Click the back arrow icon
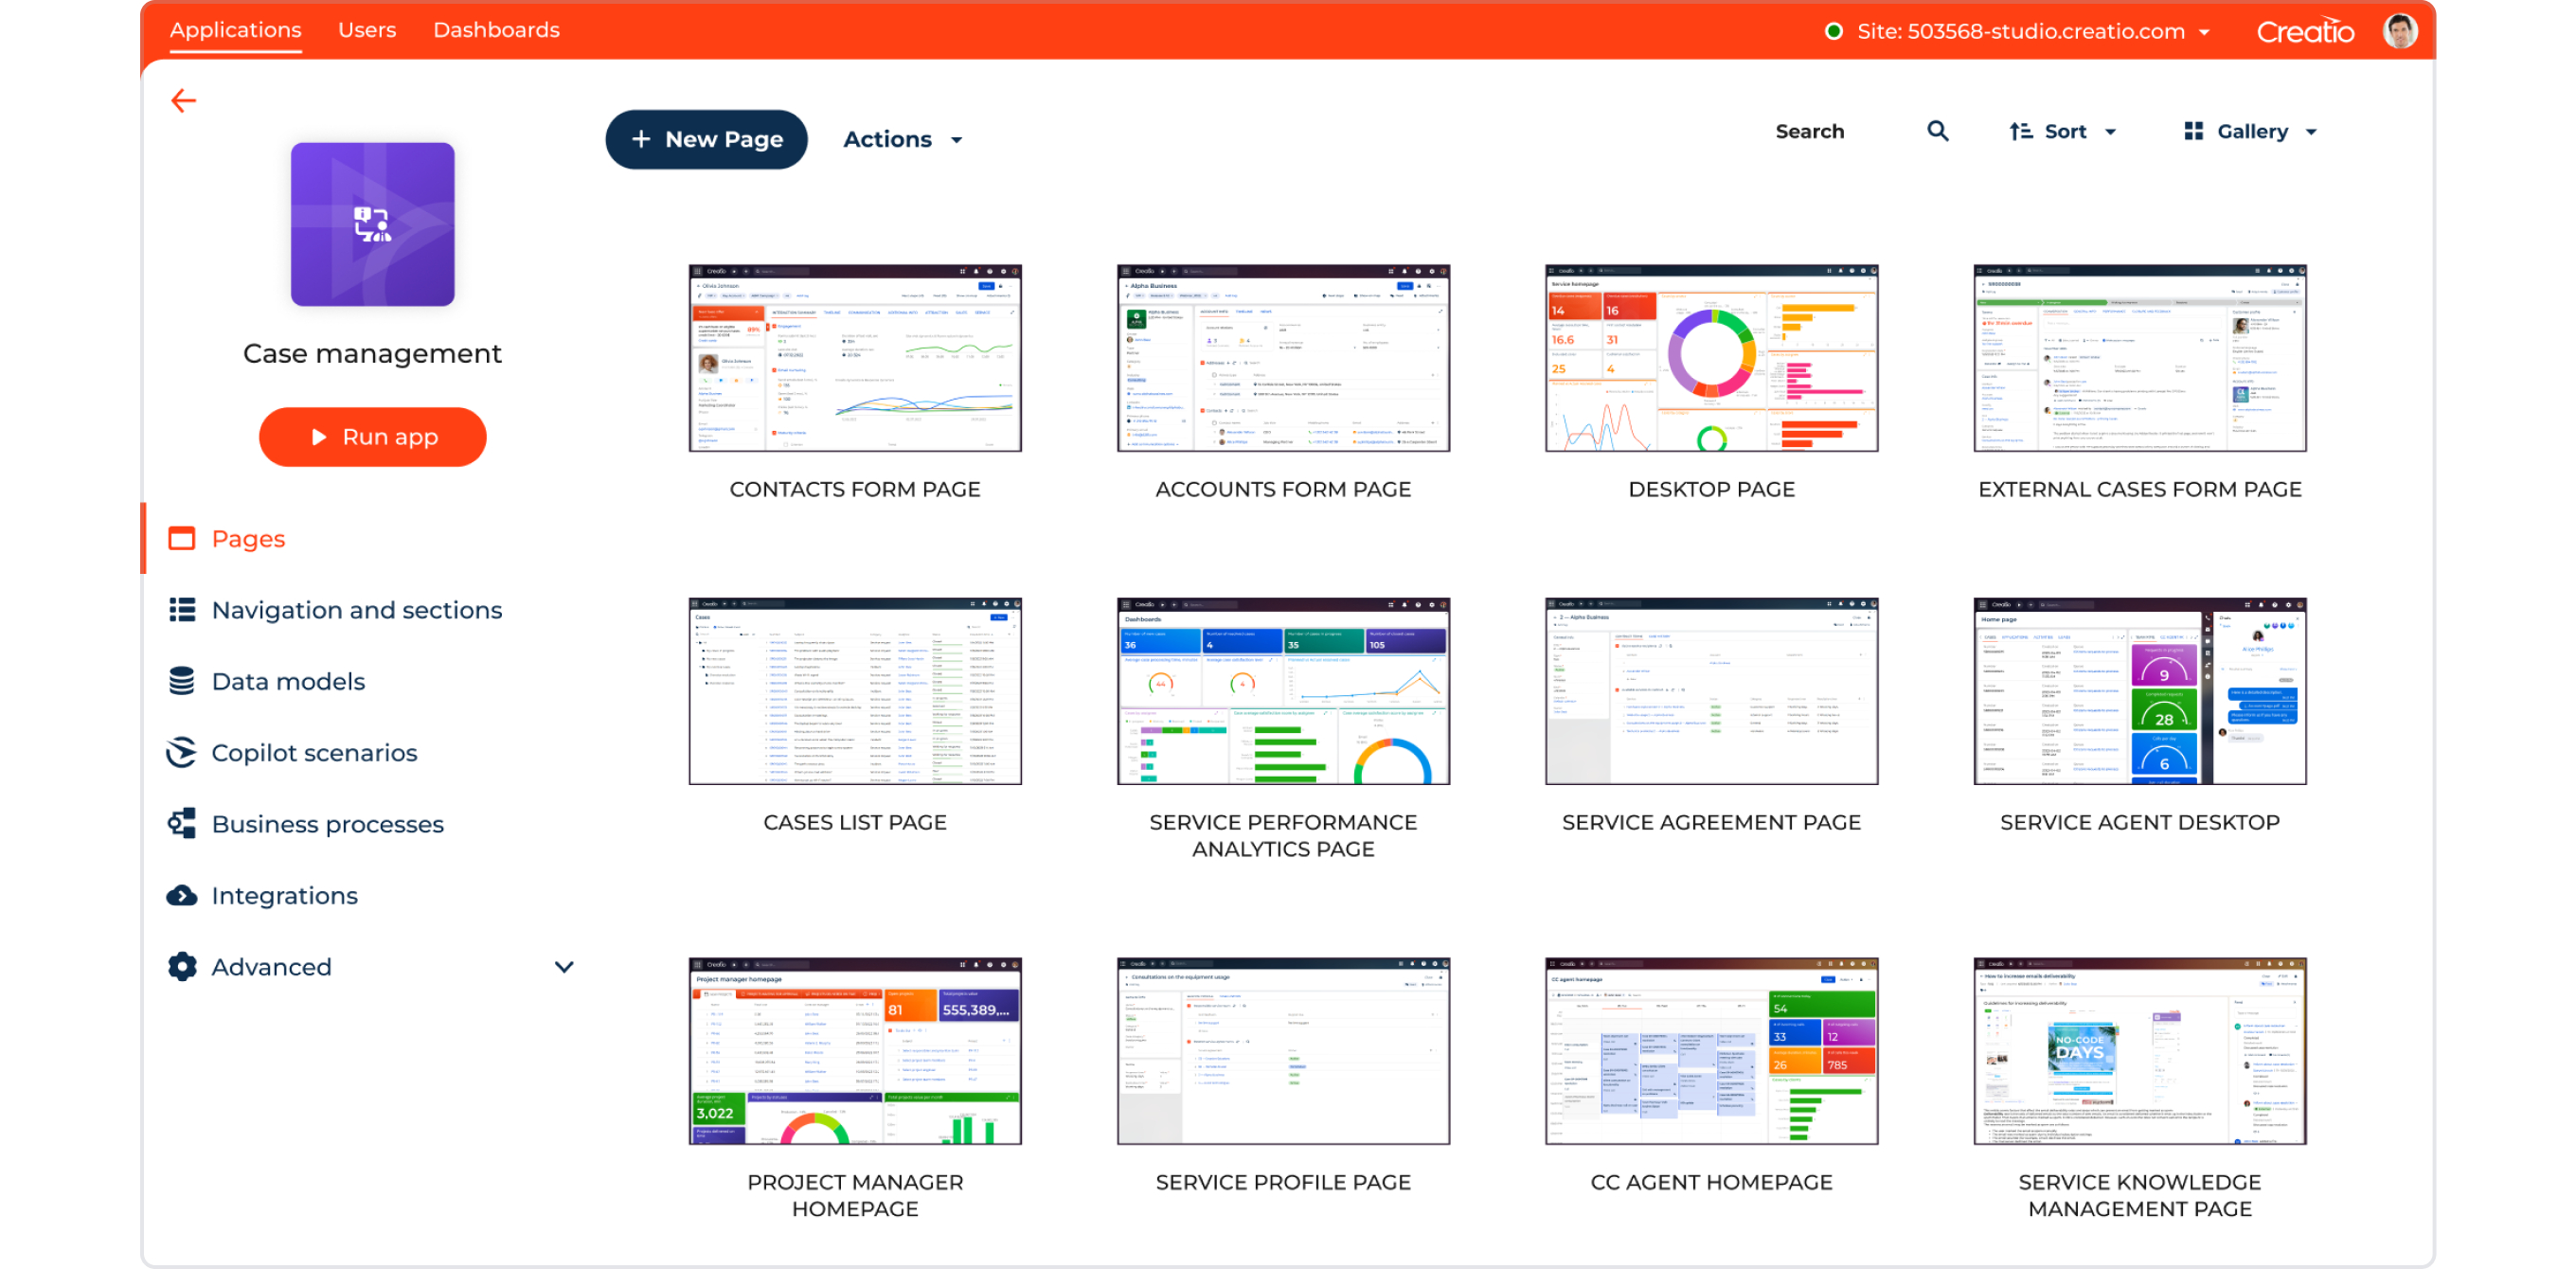Screen dimensions: 2576x1269 point(183,101)
